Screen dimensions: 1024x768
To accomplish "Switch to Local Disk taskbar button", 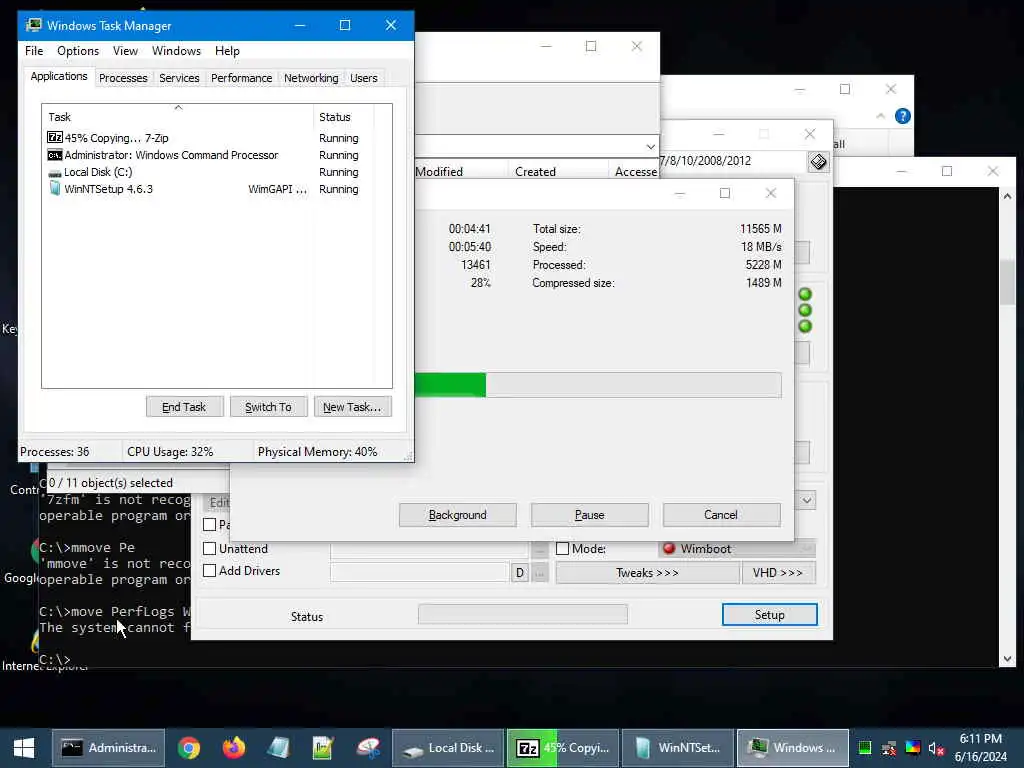I will coord(448,748).
